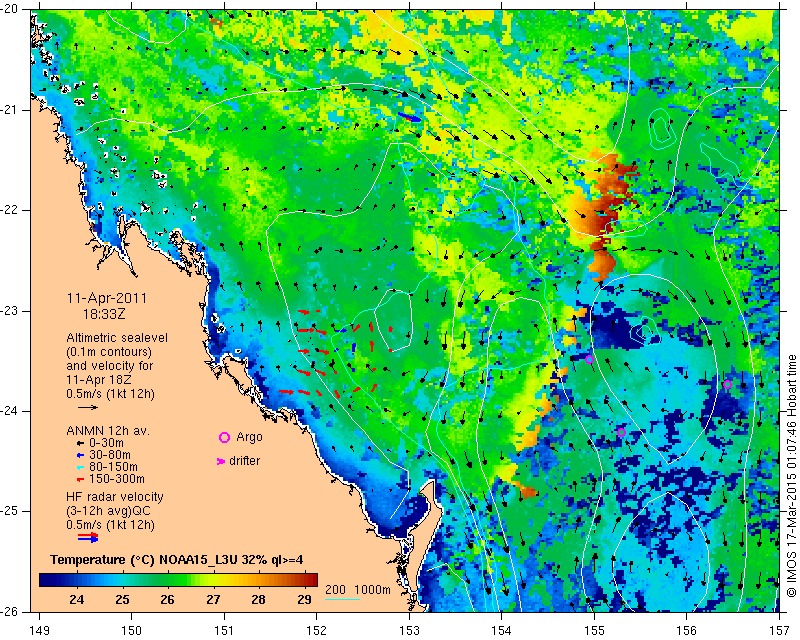Click the magenta drifter arrow legend symbol
The image size is (800, 640).
pyautogui.click(x=221, y=461)
